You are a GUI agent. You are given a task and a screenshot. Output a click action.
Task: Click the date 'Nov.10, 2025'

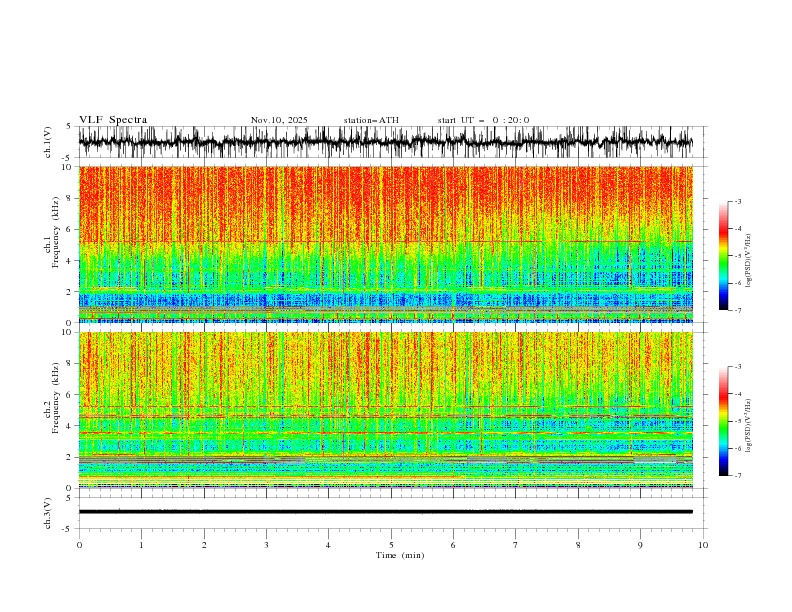[x=279, y=120]
